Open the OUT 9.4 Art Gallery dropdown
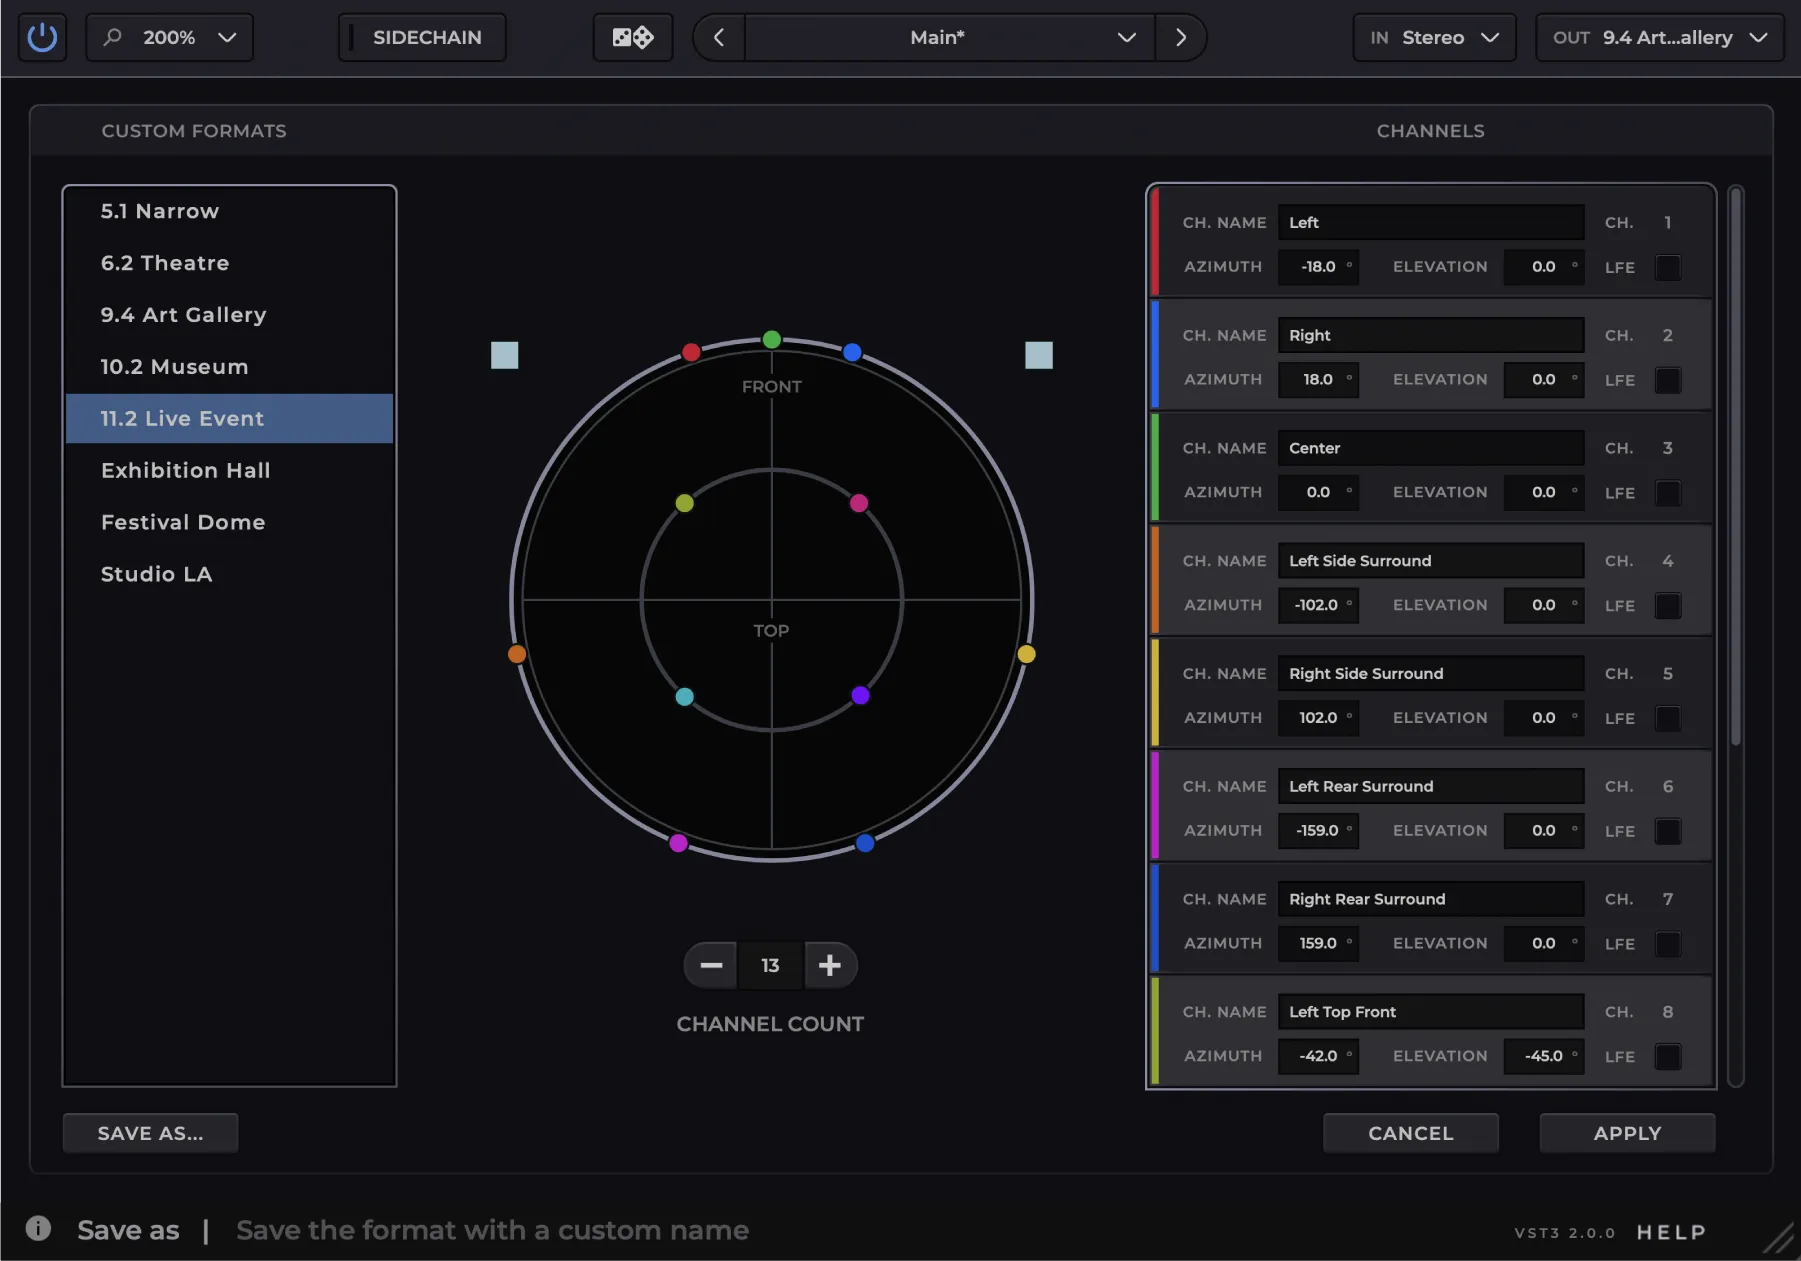The height and width of the screenshot is (1261, 1801). tap(1659, 38)
